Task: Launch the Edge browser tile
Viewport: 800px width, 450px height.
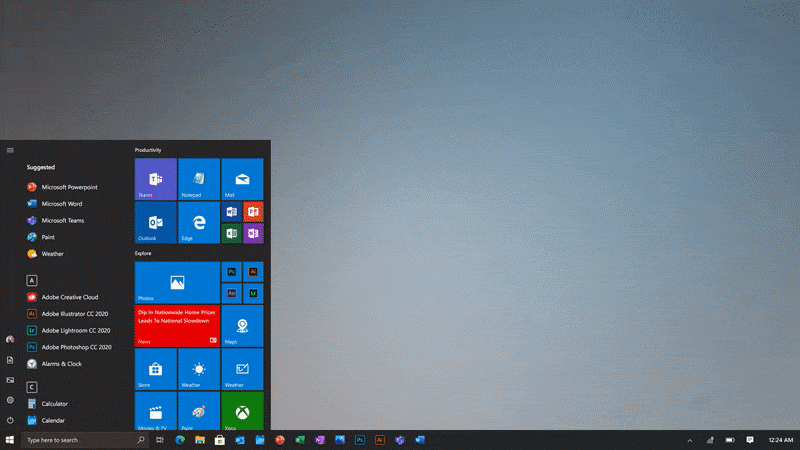Action: 198,222
